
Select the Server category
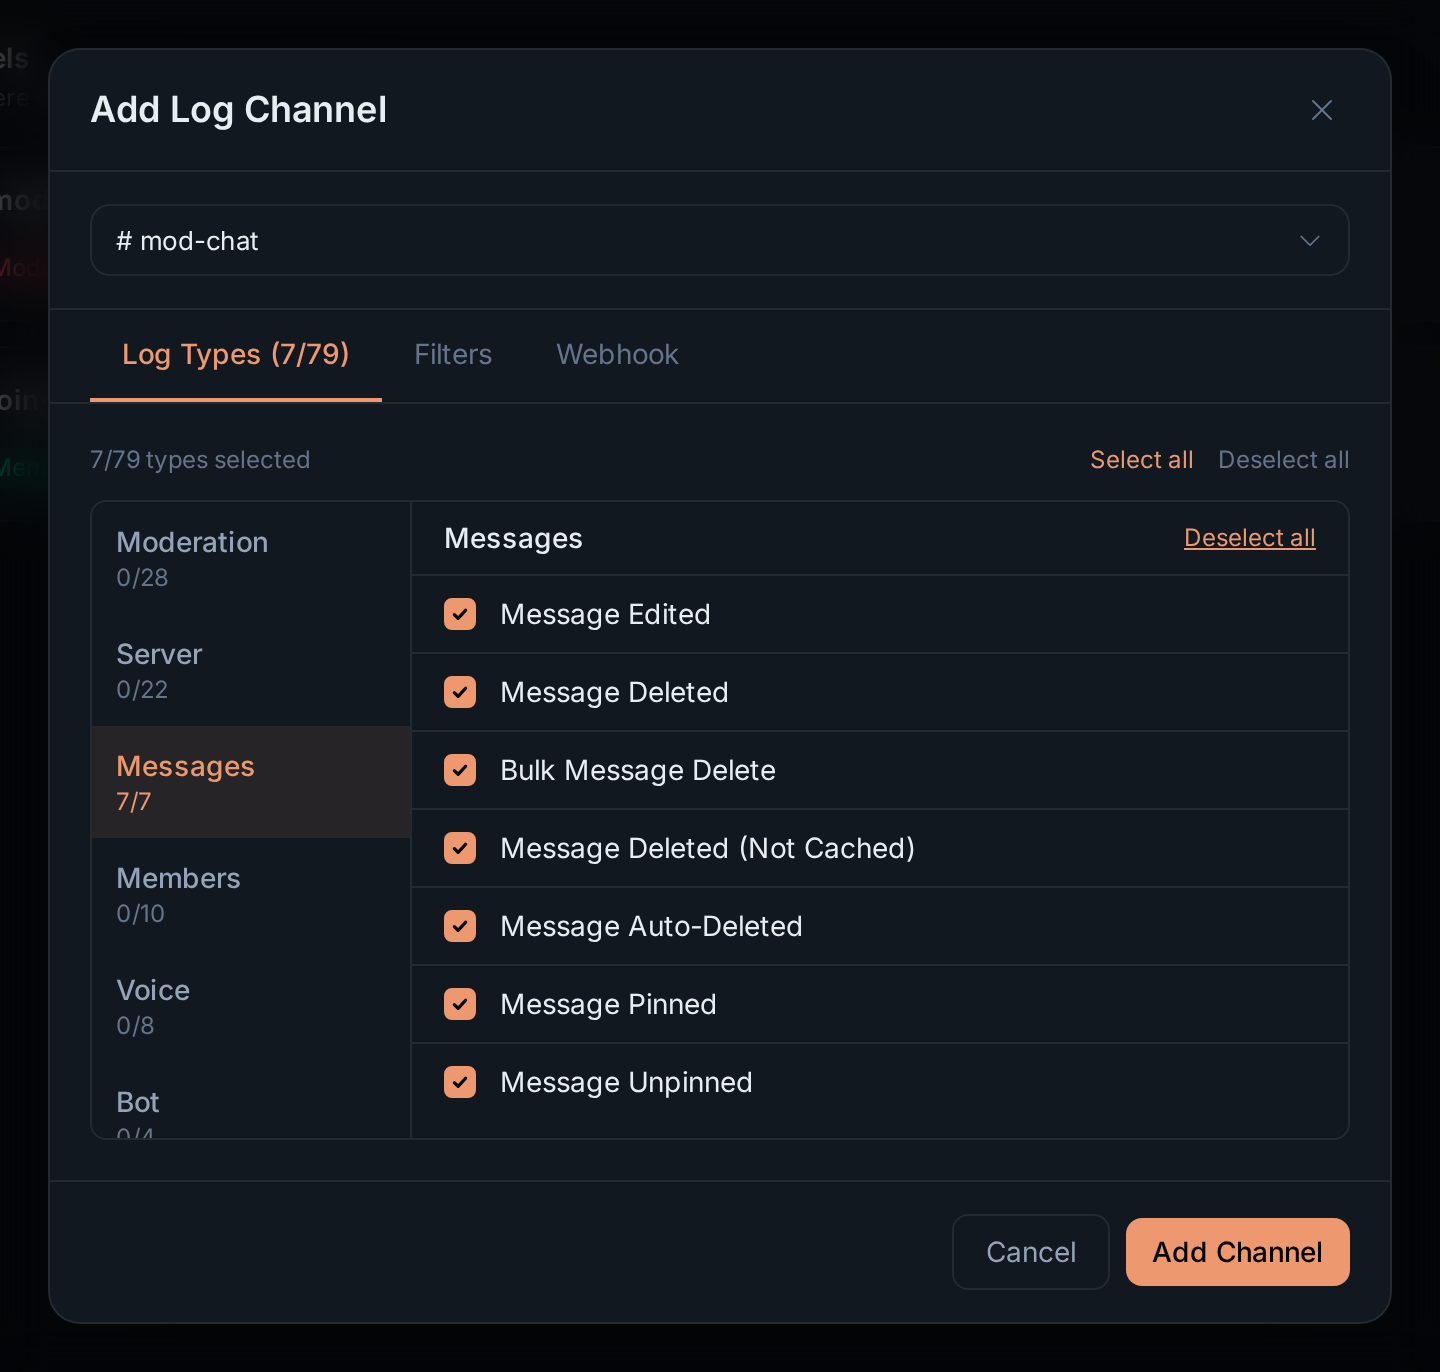[x=251, y=670]
